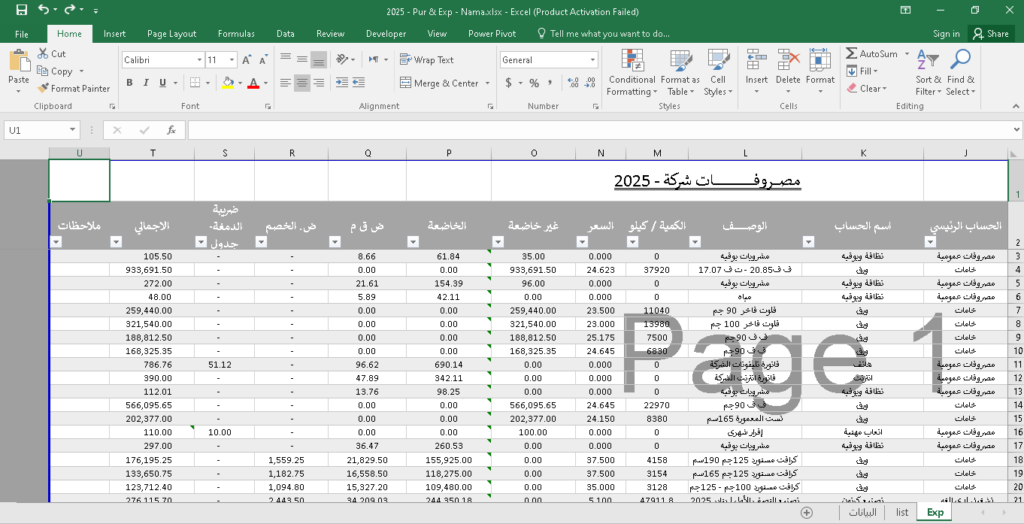Switch to the Power Pivot tab
The width and height of the screenshot is (1024, 524).
[492, 34]
